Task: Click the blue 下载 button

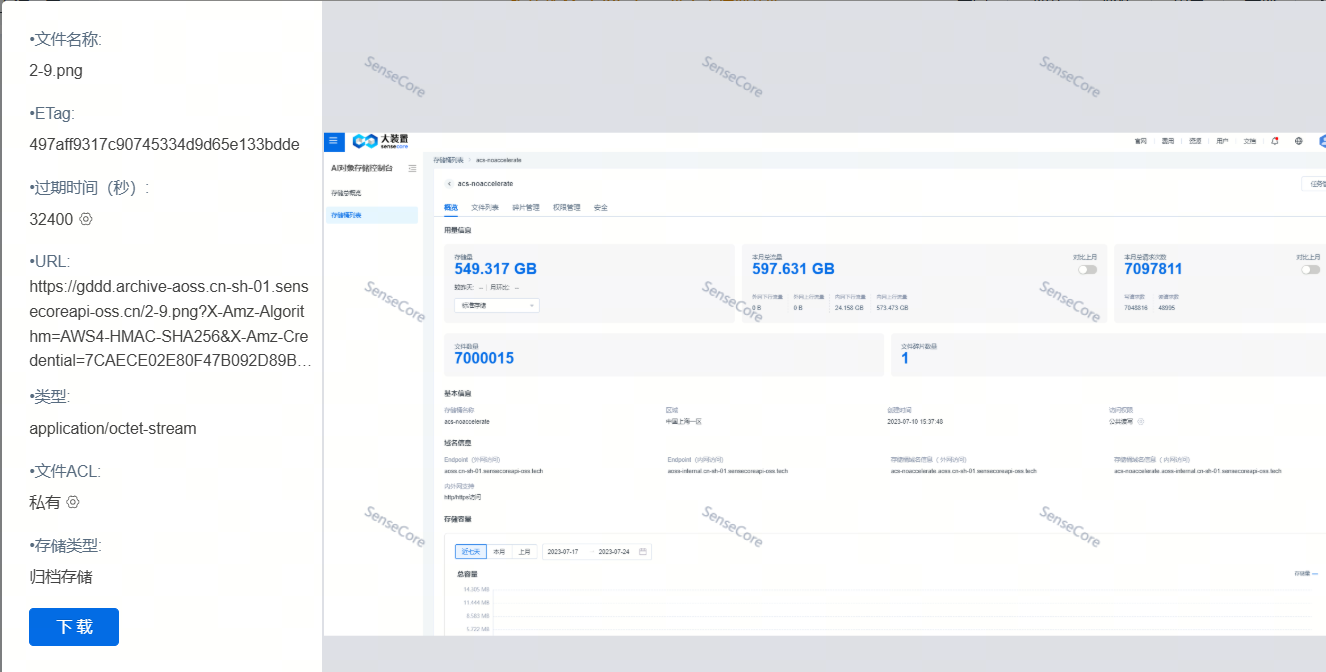Action: pos(74,627)
